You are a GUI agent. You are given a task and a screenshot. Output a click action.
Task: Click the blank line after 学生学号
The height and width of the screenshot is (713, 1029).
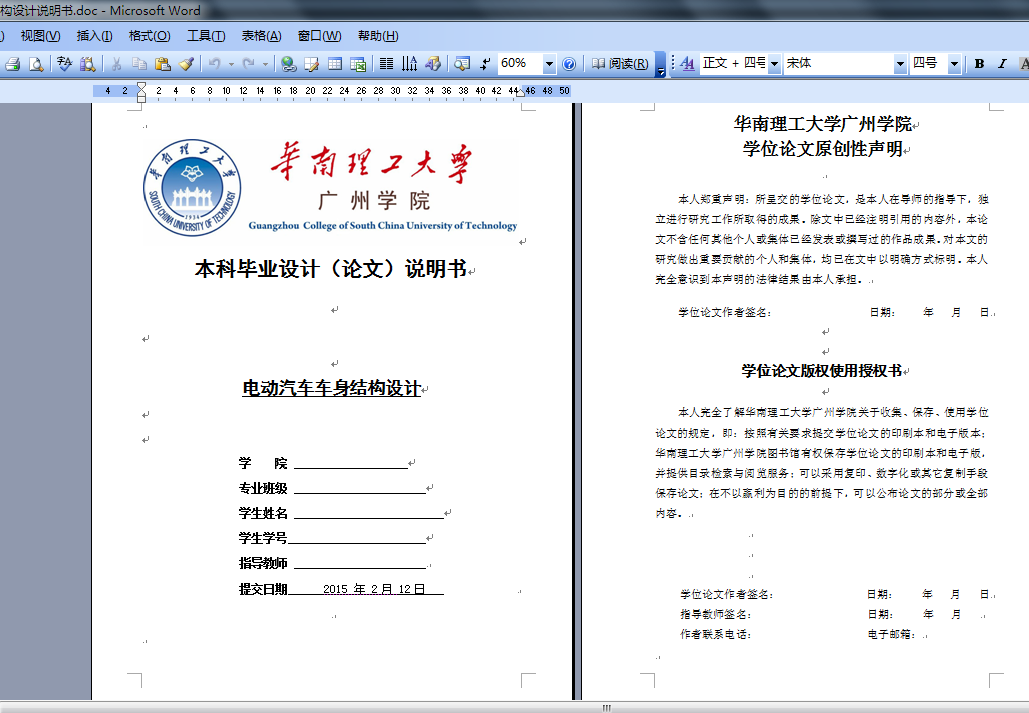click(357, 539)
